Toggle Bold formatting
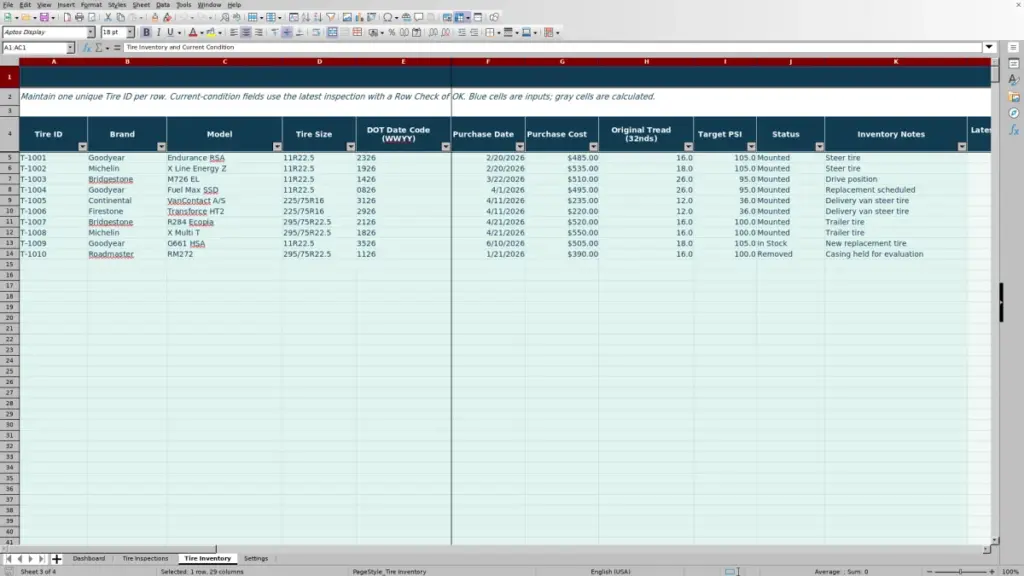 (x=146, y=33)
